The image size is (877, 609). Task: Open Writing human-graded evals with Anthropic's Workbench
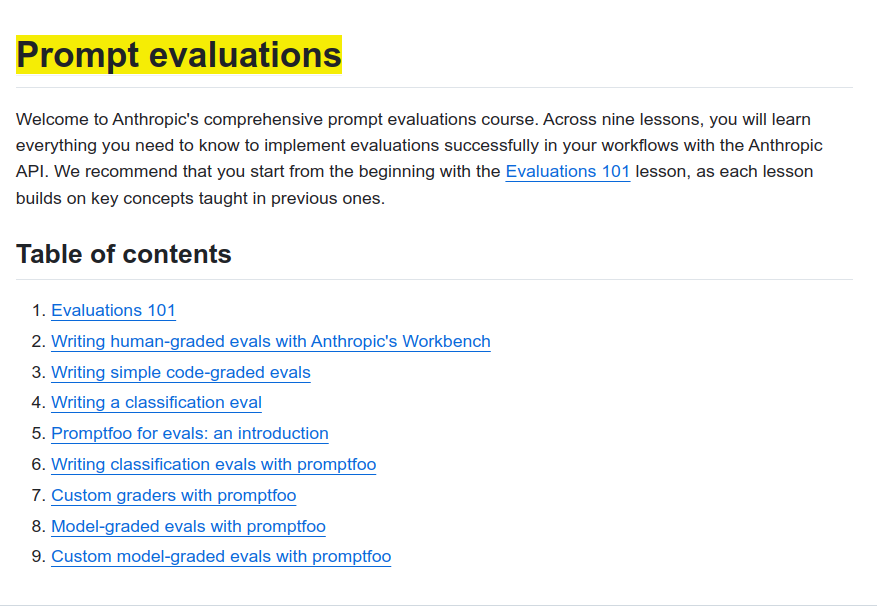[x=270, y=342]
